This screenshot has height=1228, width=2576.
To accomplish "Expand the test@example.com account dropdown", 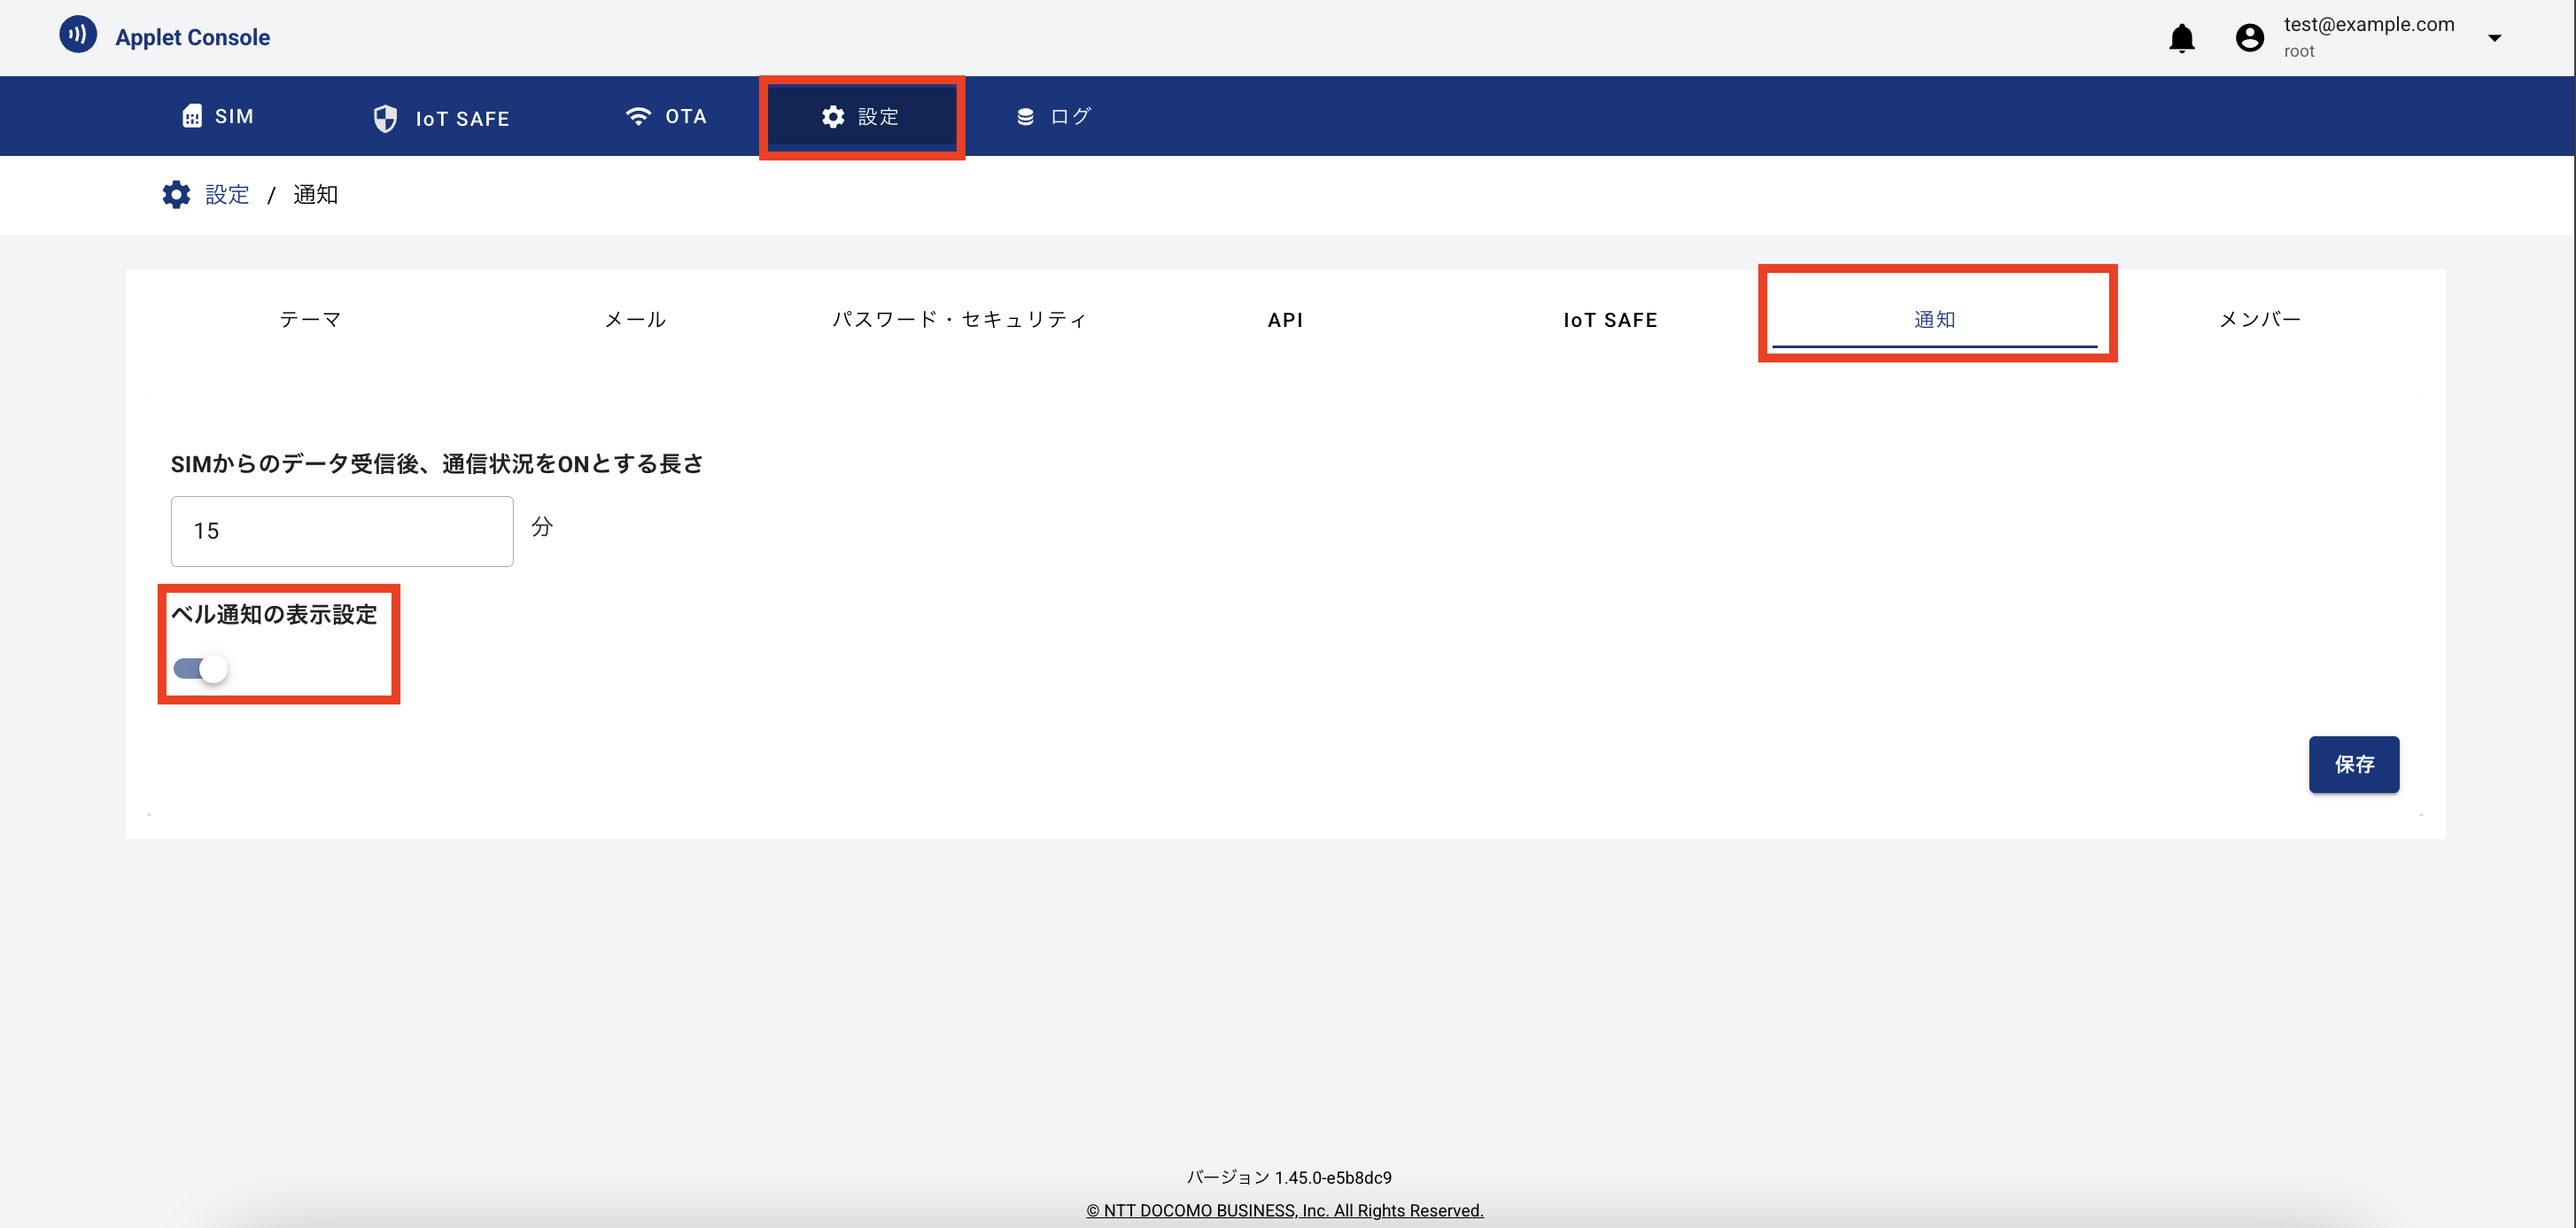I will [x=2496, y=37].
